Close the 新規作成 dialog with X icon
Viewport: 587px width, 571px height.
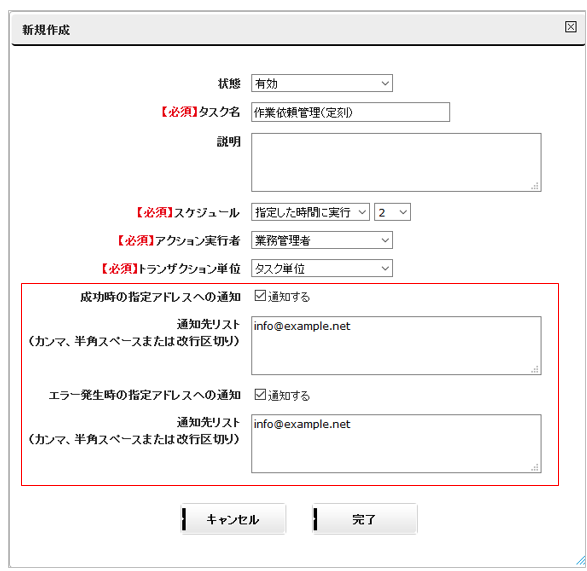point(570,27)
